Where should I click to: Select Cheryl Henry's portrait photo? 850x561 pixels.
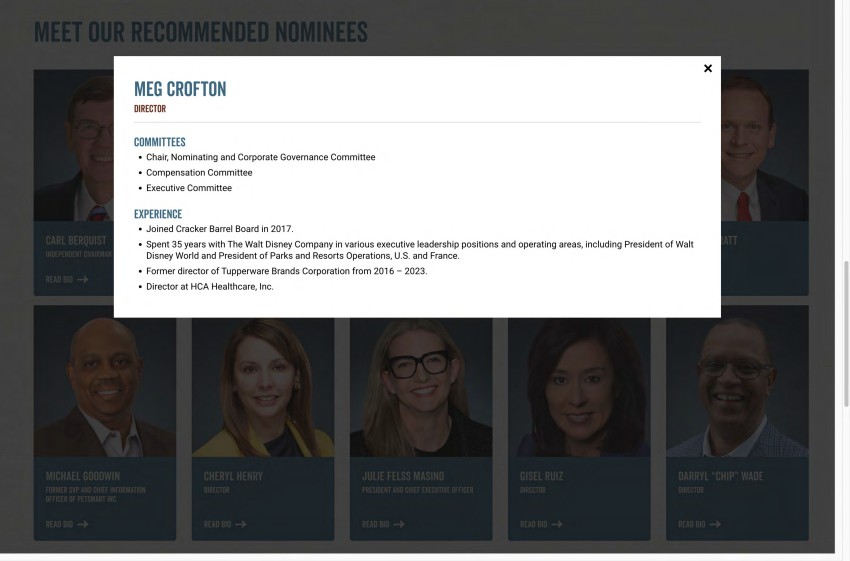[263, 387]
